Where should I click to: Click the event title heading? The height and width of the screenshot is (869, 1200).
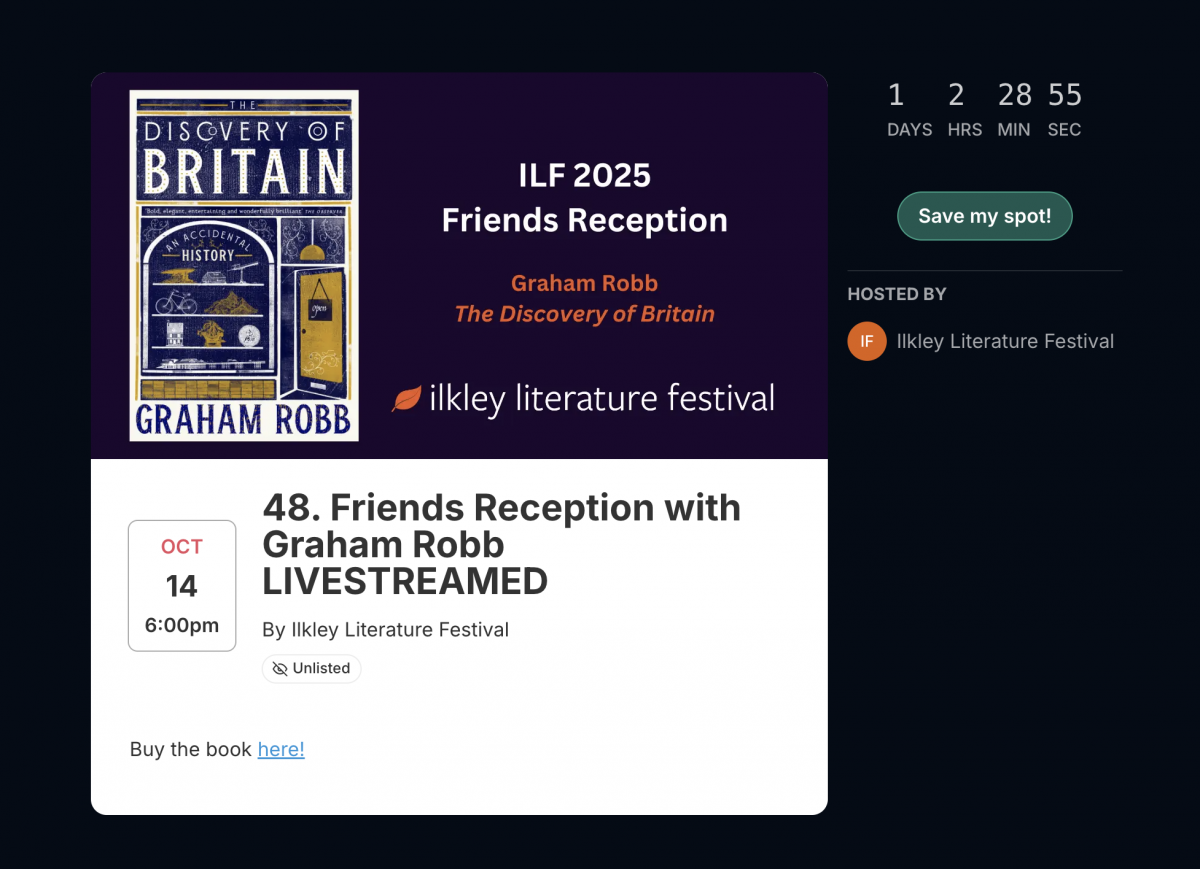pyautogui.click(x=501, y=544)
